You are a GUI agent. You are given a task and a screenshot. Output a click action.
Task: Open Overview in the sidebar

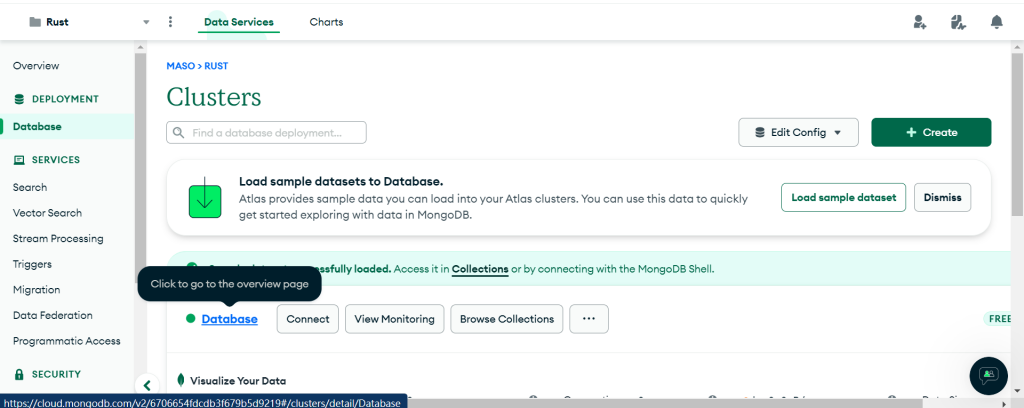coord(36,66)
